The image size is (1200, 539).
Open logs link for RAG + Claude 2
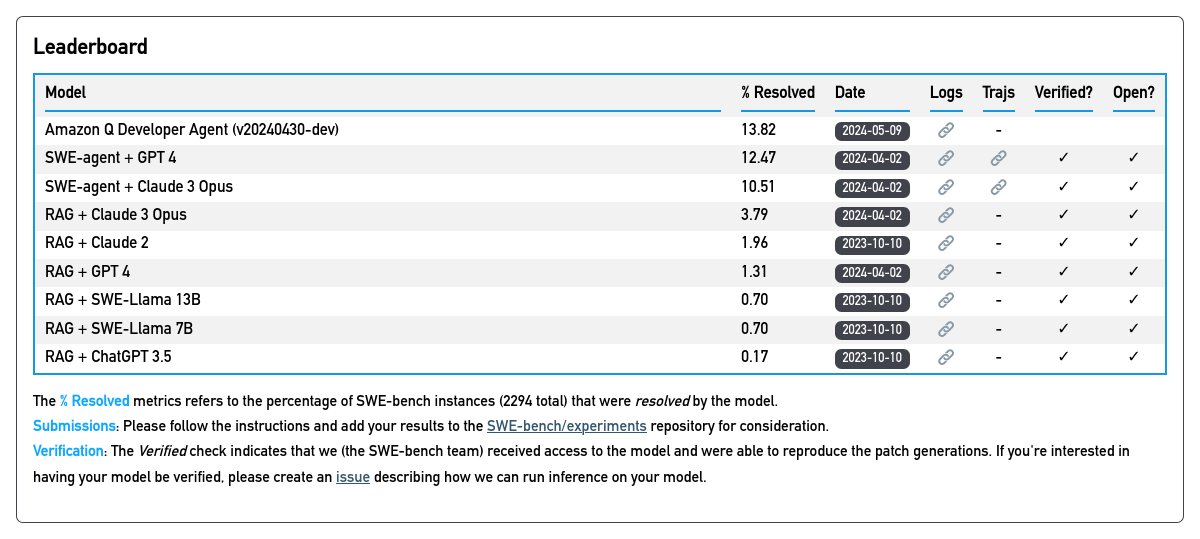946,243
